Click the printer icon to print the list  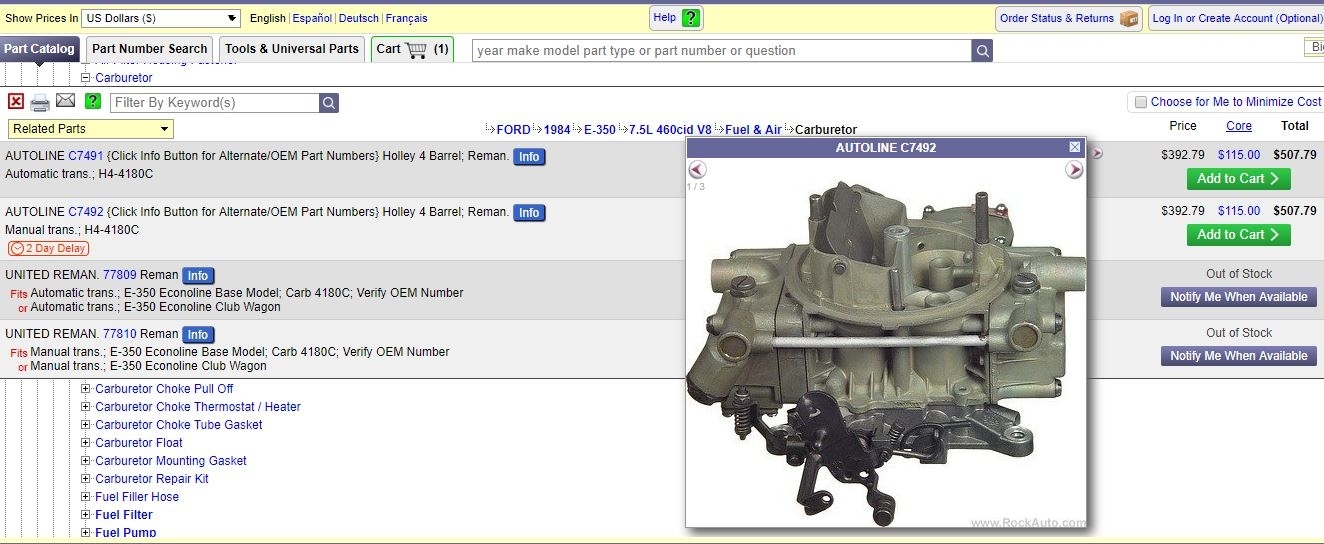click(40, 102)
